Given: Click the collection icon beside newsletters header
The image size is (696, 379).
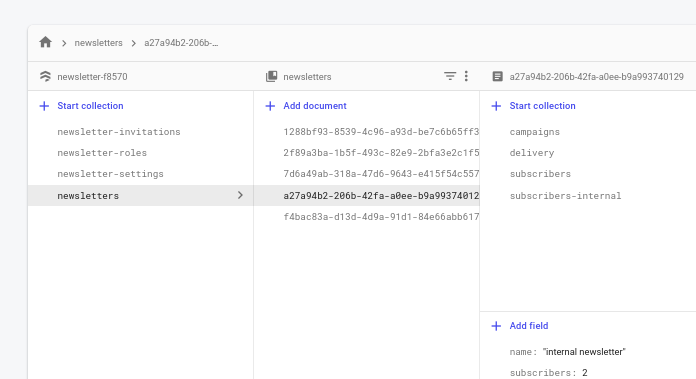Looking at the screenshot, I should [x=271, y=76].
